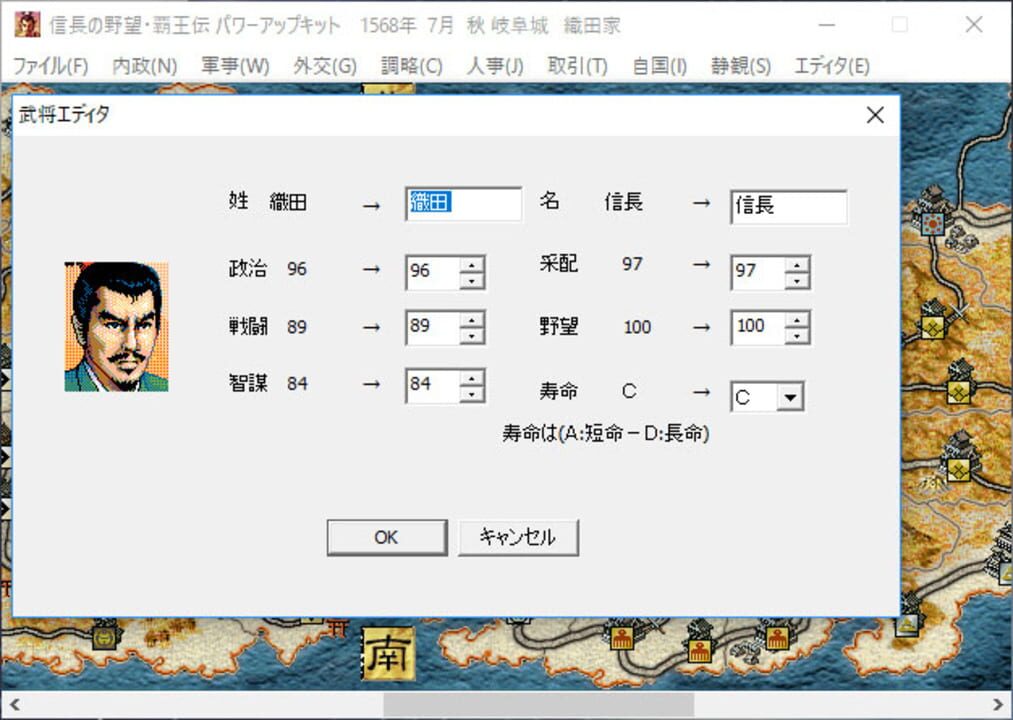Open the 外交 menu
Image resolution: width=1013 pixels, height=720 pixels.
coord(324,66)
